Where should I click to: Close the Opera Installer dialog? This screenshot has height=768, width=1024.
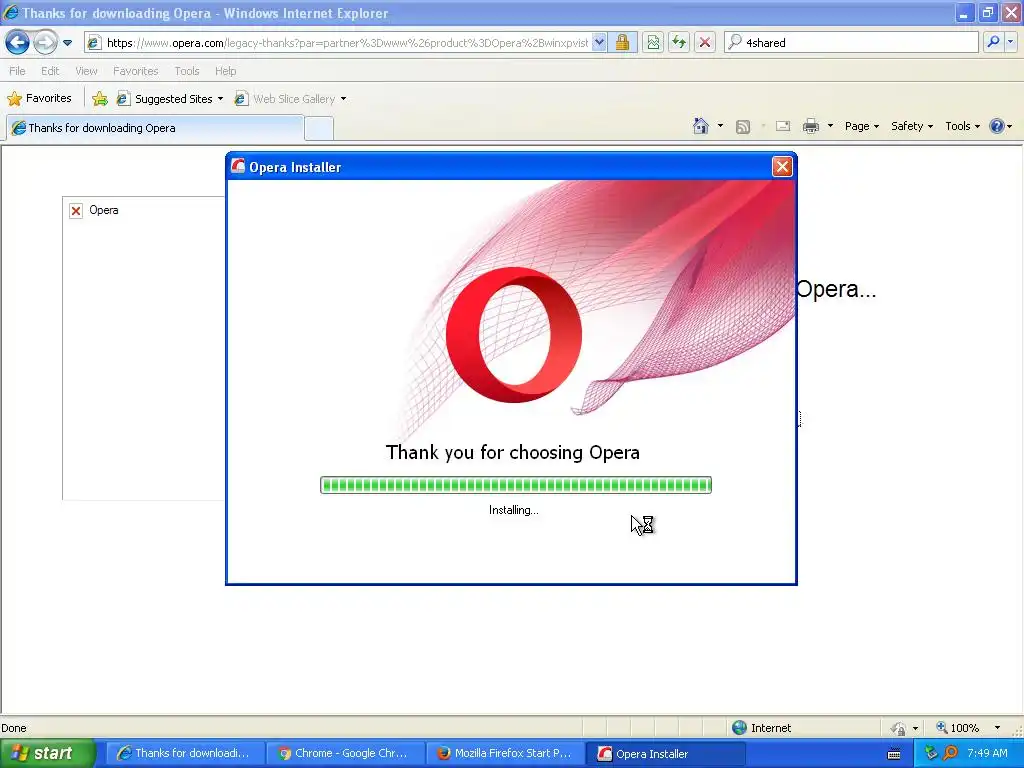point(782,167)
